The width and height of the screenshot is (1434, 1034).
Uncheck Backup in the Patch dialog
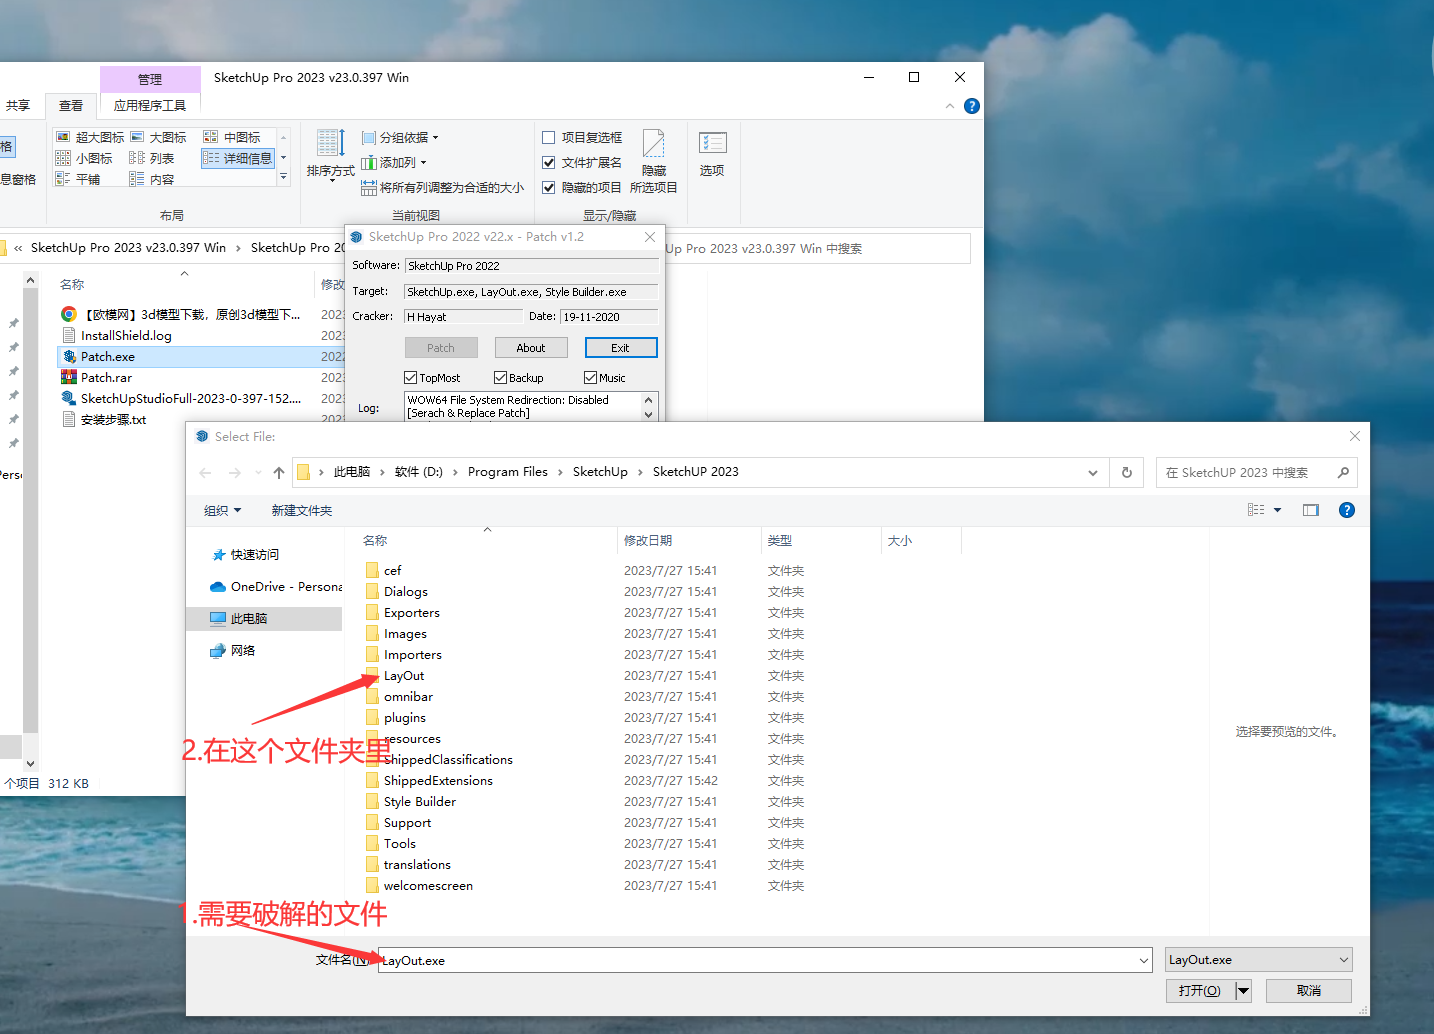500,378
